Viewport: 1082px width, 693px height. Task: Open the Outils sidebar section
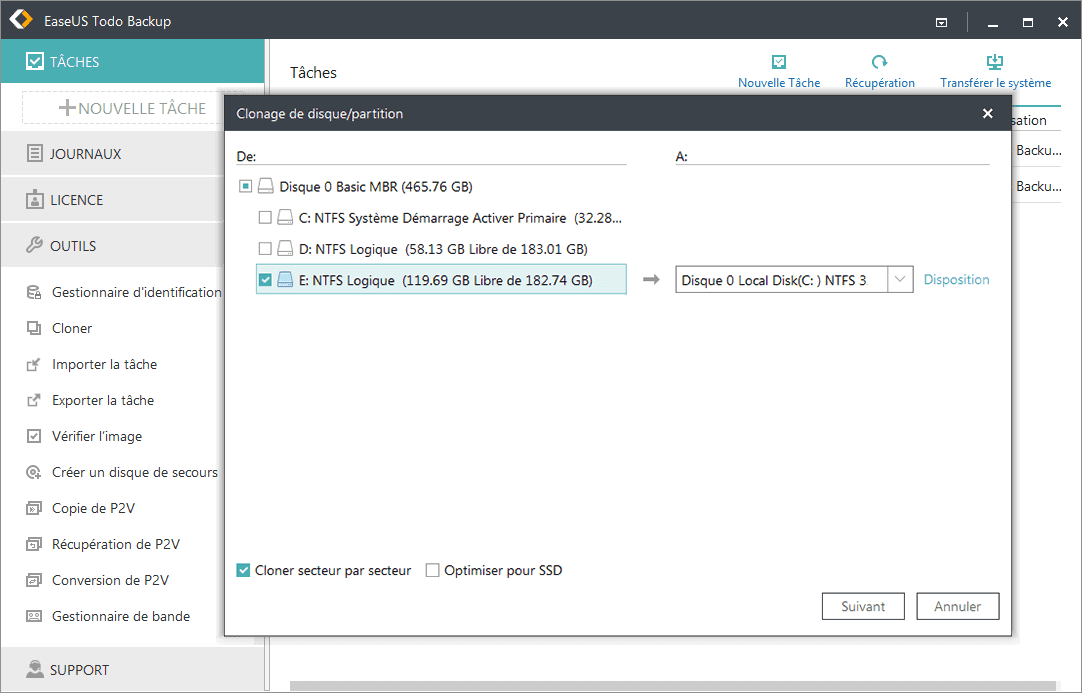[112, 245]
